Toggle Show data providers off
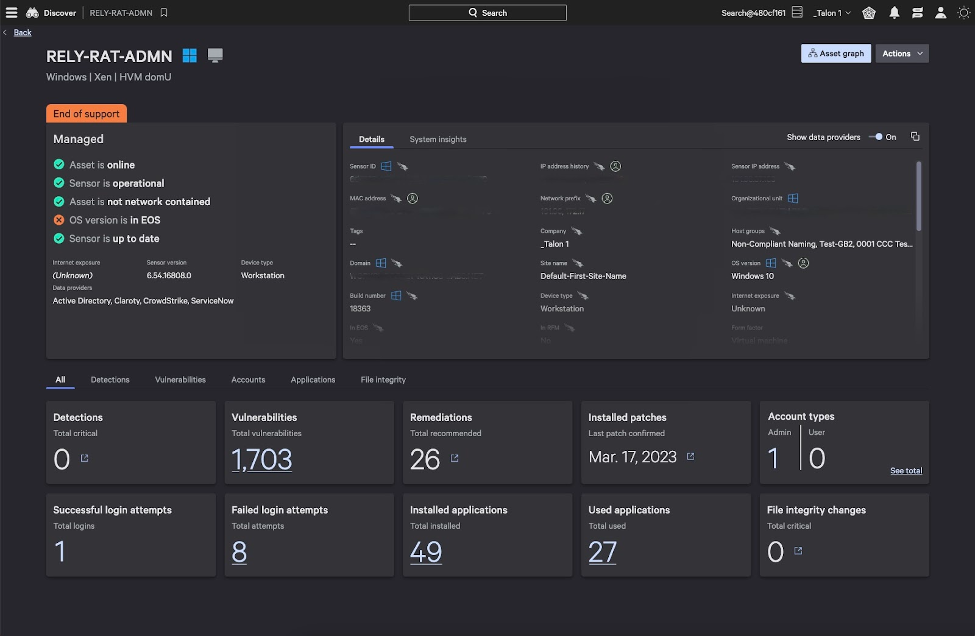Screen dimensions: 977x637 click(x=876, y=137)
